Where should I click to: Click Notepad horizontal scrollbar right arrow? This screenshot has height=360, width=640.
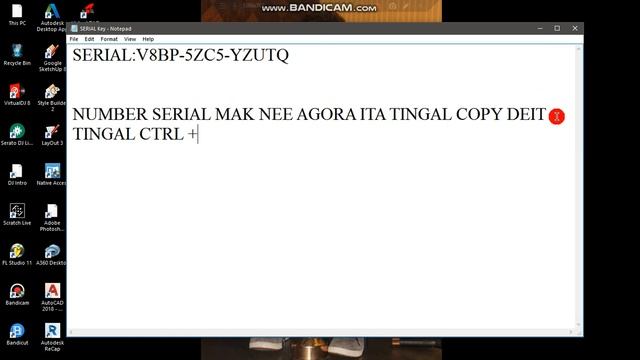(x=571, y=332)
